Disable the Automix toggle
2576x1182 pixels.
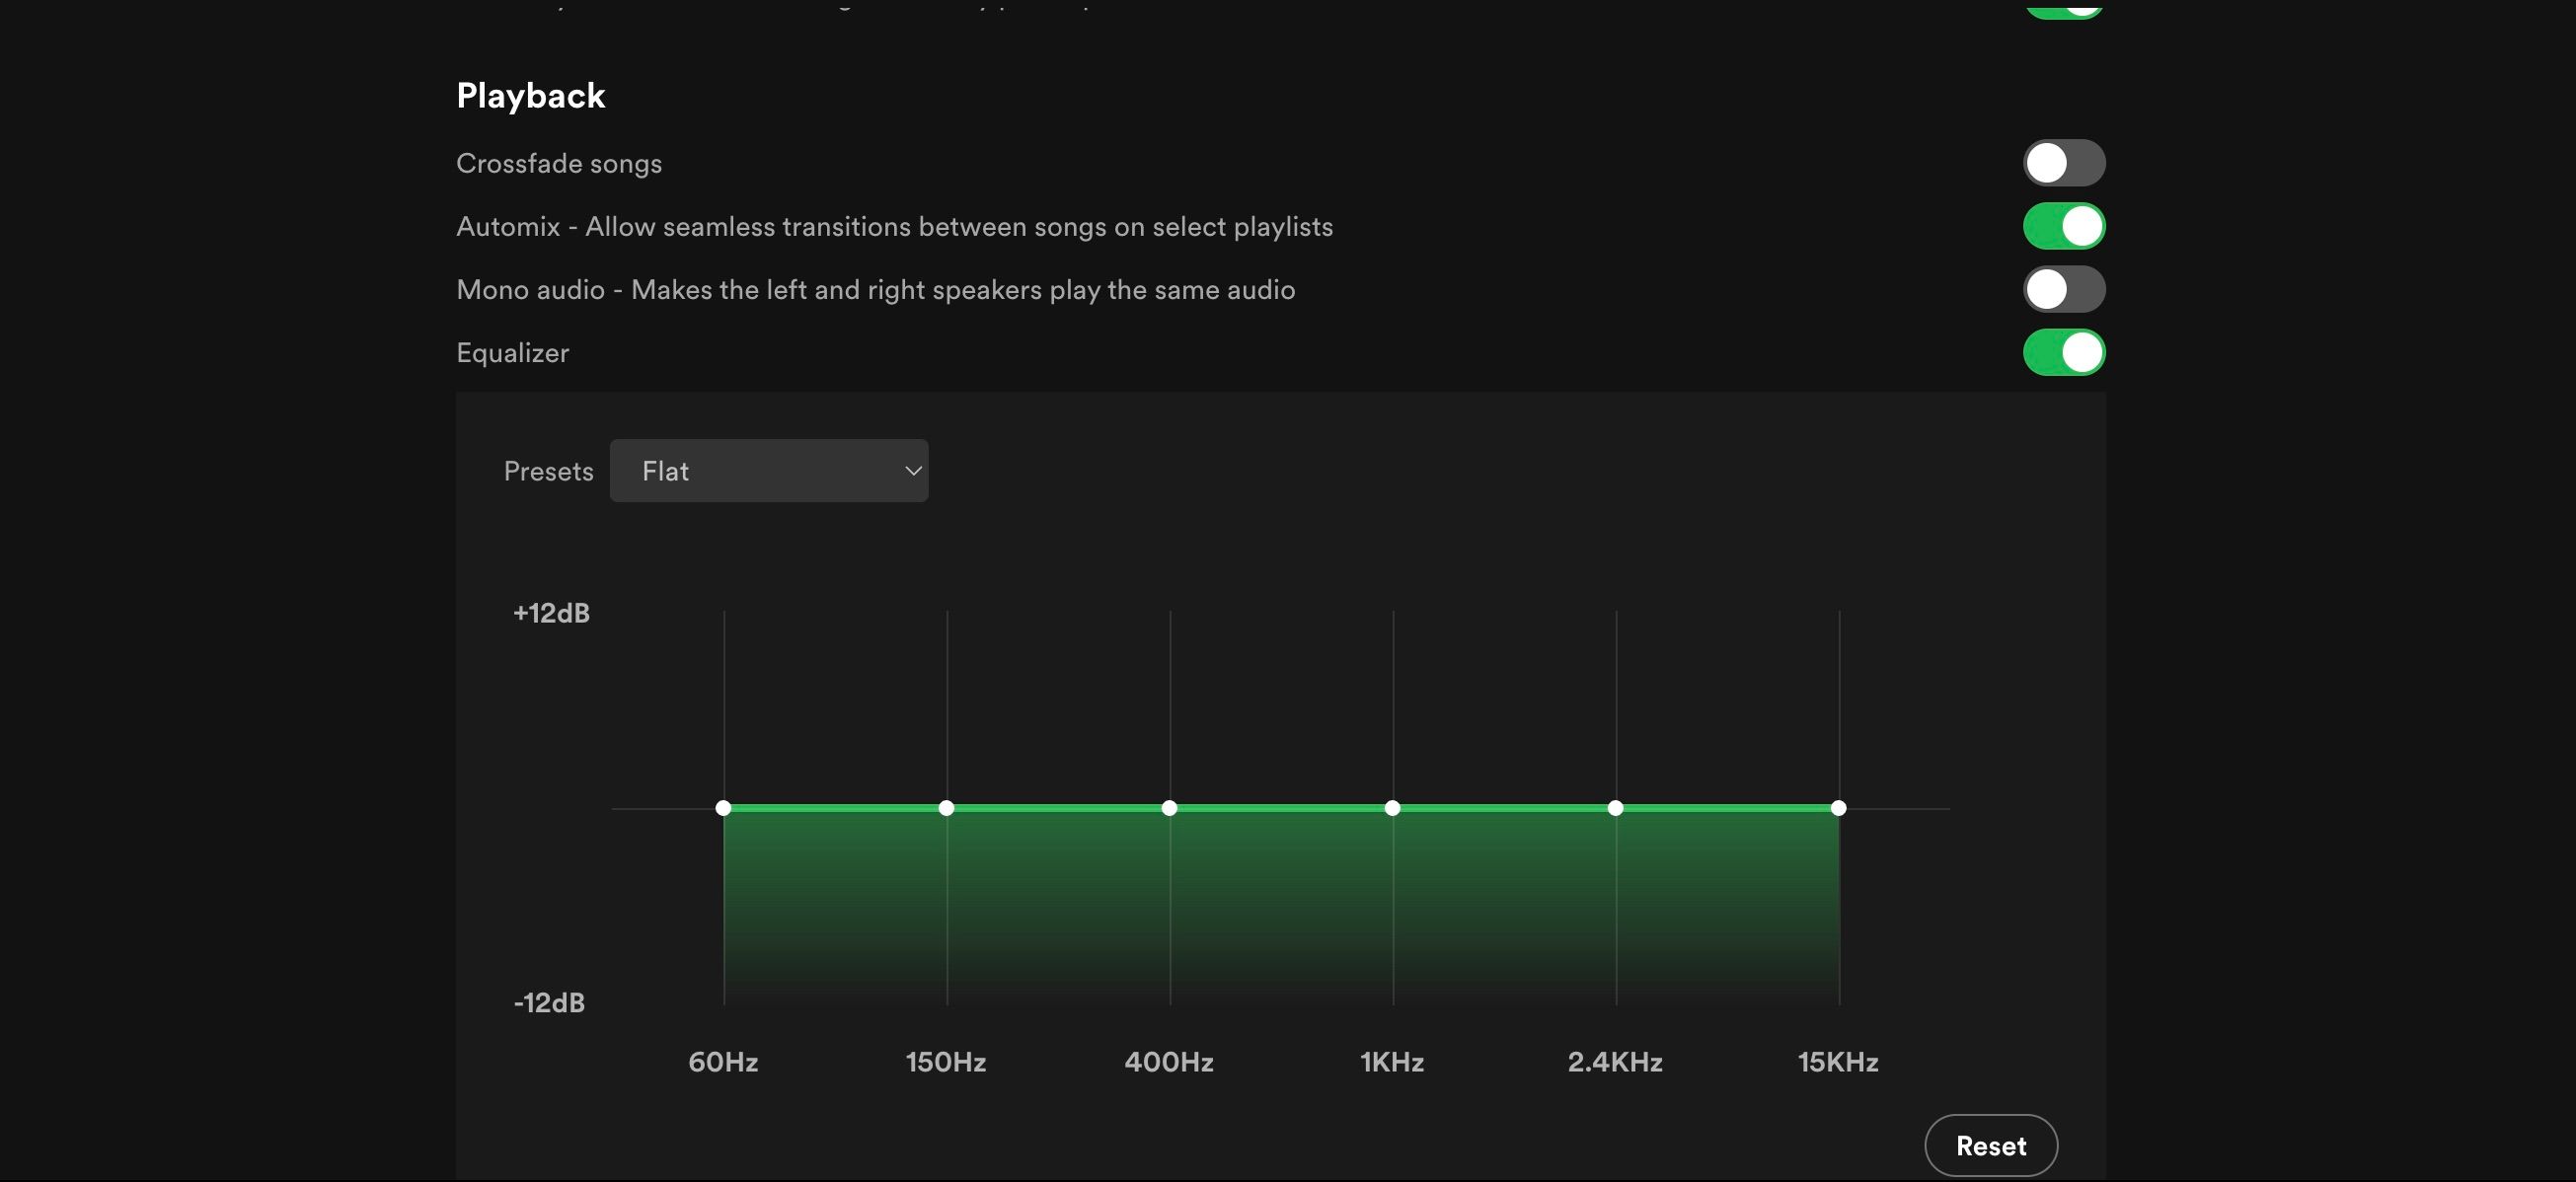[2063, 226]
